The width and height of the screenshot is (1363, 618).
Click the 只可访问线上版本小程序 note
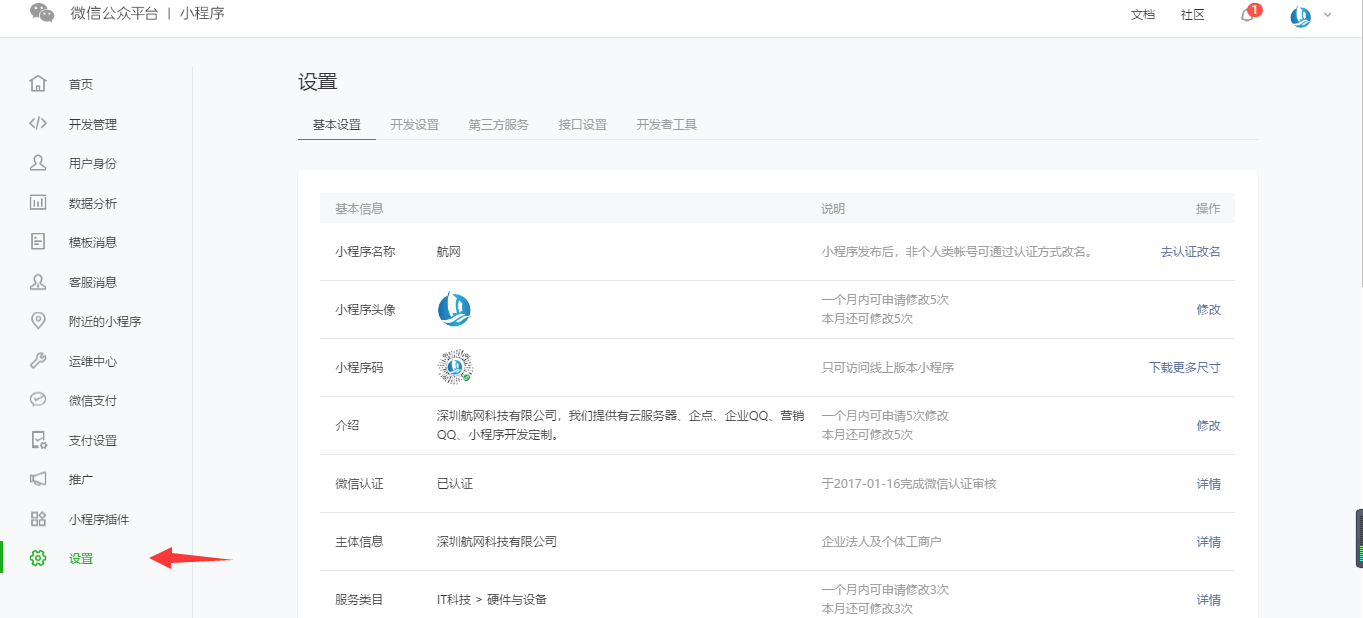point(888,368)
